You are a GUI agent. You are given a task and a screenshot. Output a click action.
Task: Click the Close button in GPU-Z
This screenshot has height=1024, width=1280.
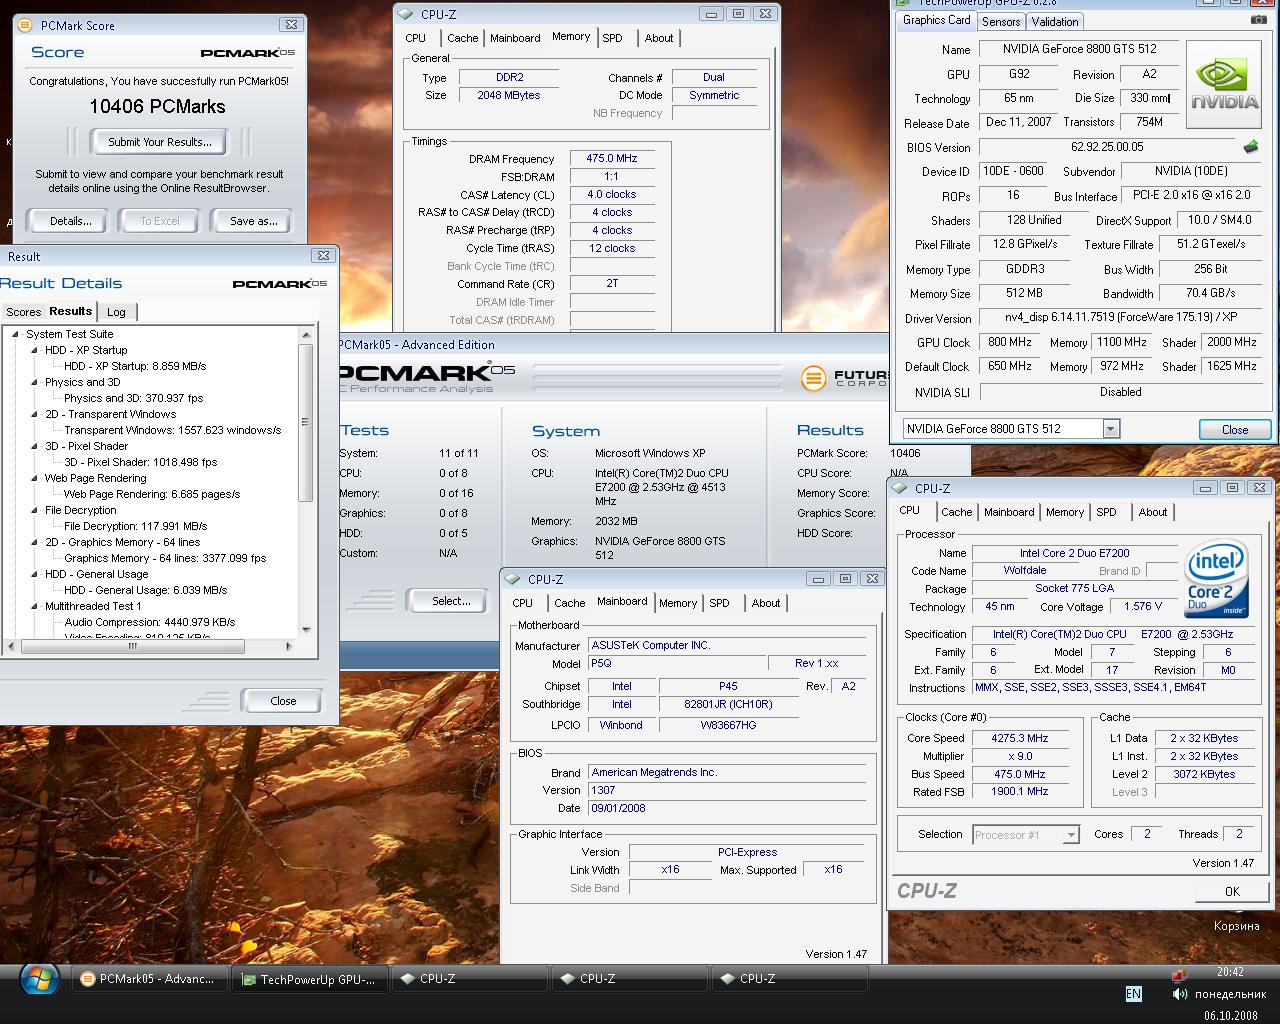(x=1235, y=429)
